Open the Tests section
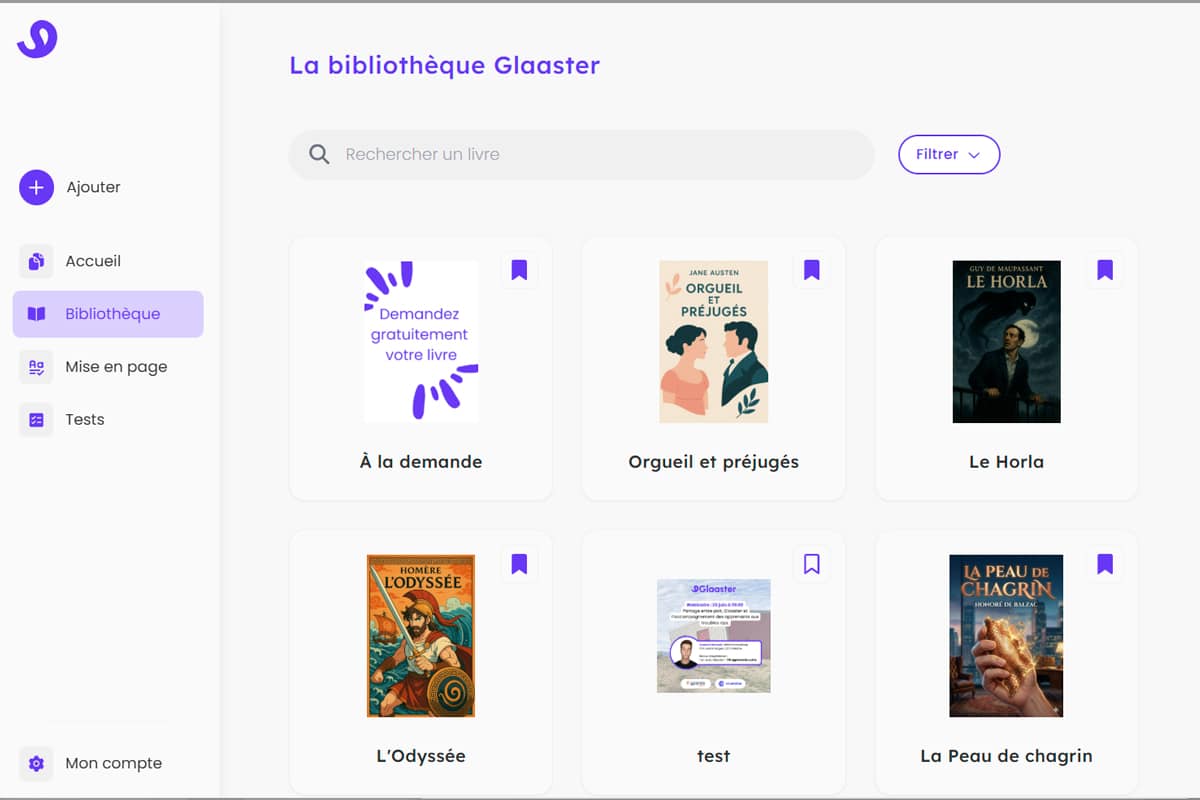 click(108, 420)
